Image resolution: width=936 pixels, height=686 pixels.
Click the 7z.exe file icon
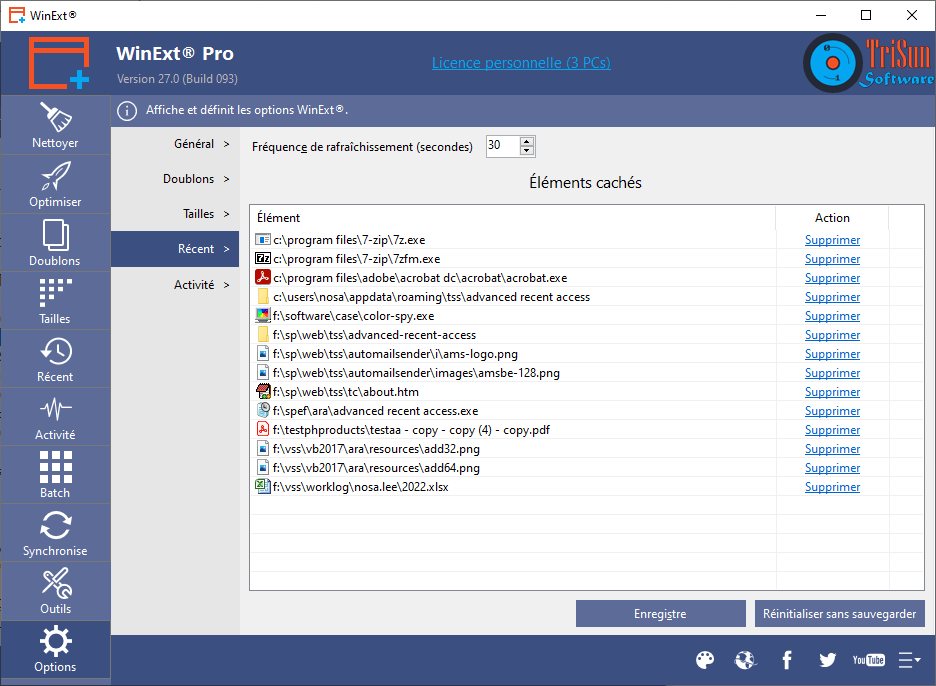(x=263, y=239)
